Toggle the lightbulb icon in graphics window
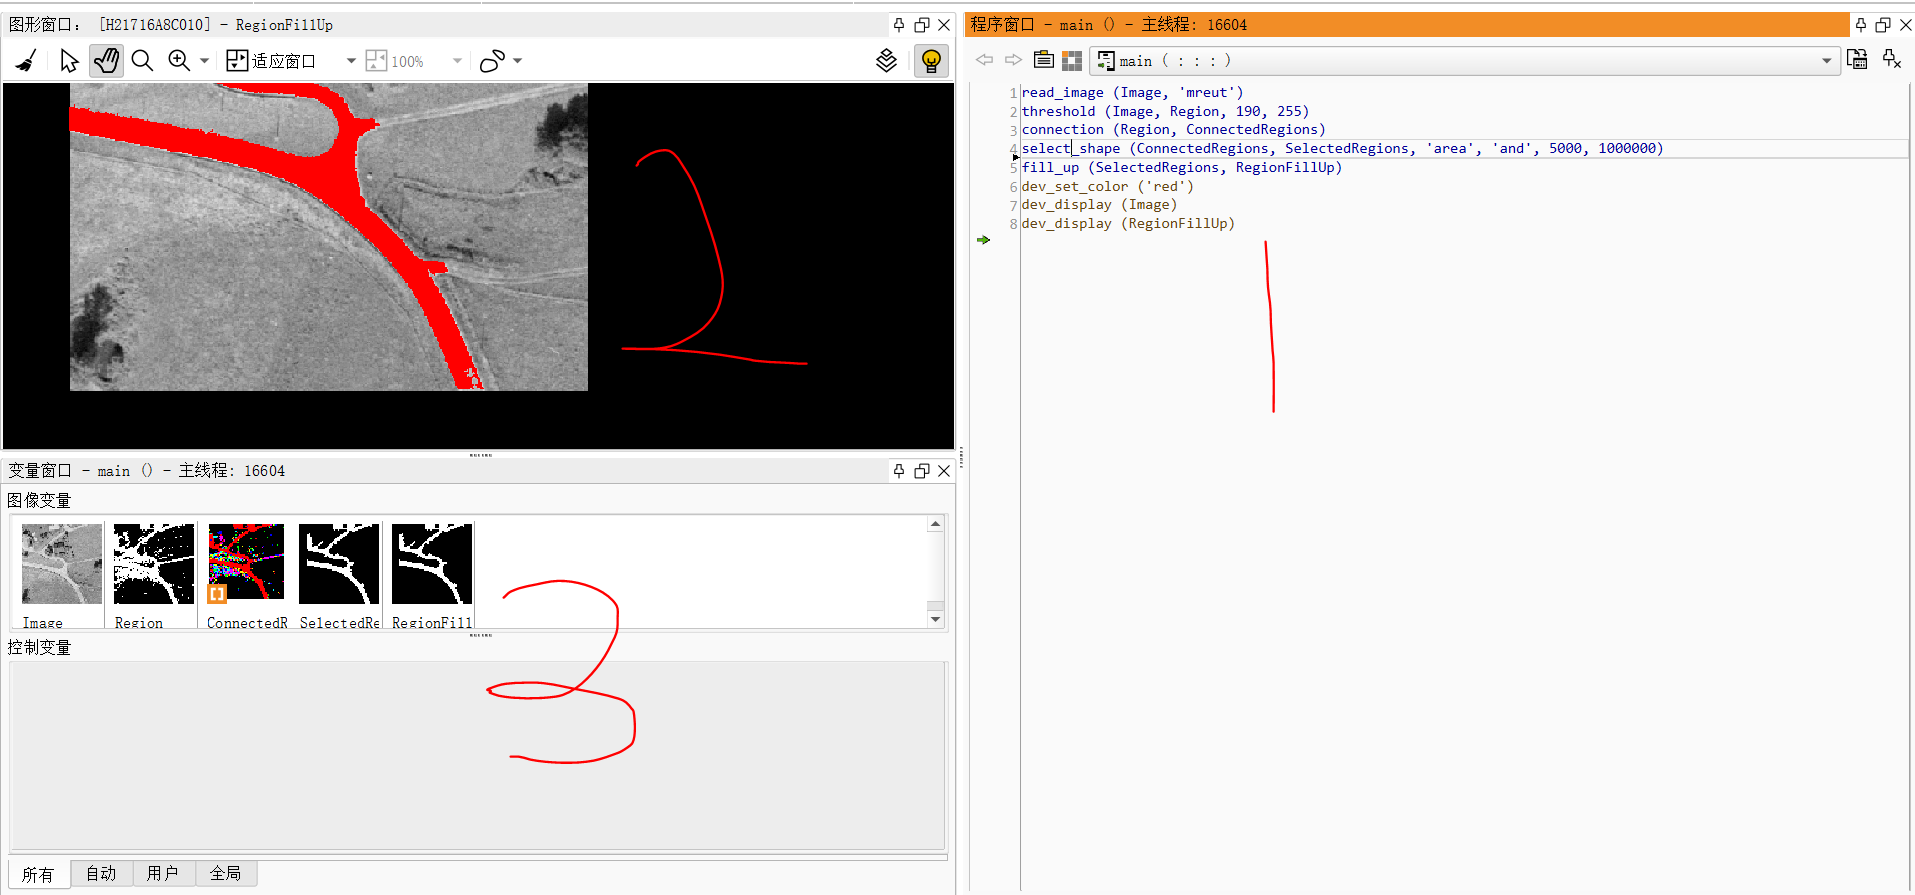 click(x=931, y=61)
